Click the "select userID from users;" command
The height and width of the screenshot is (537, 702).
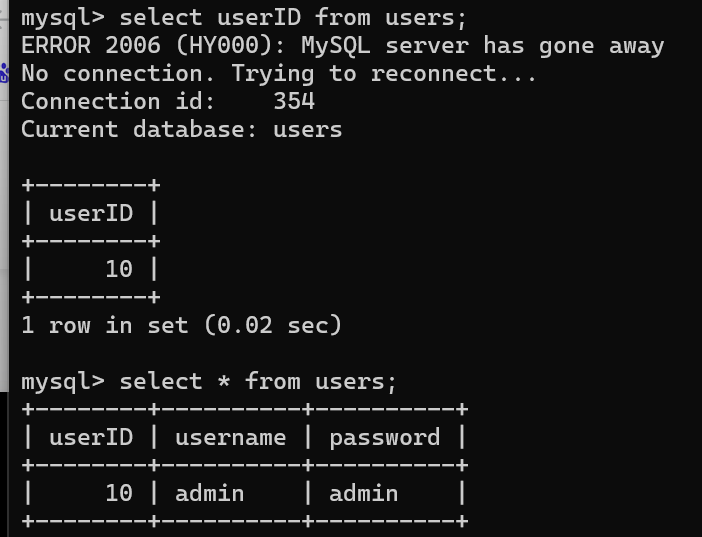click(293, 18)
